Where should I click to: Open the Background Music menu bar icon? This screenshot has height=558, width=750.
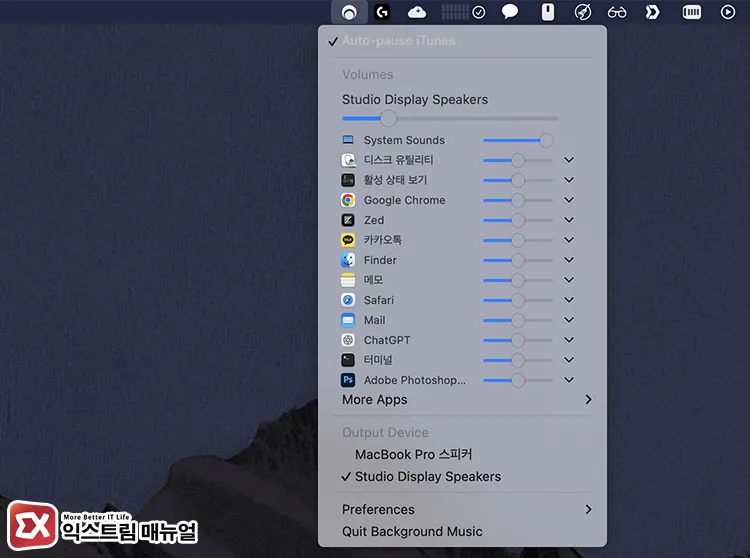[349, 12]
